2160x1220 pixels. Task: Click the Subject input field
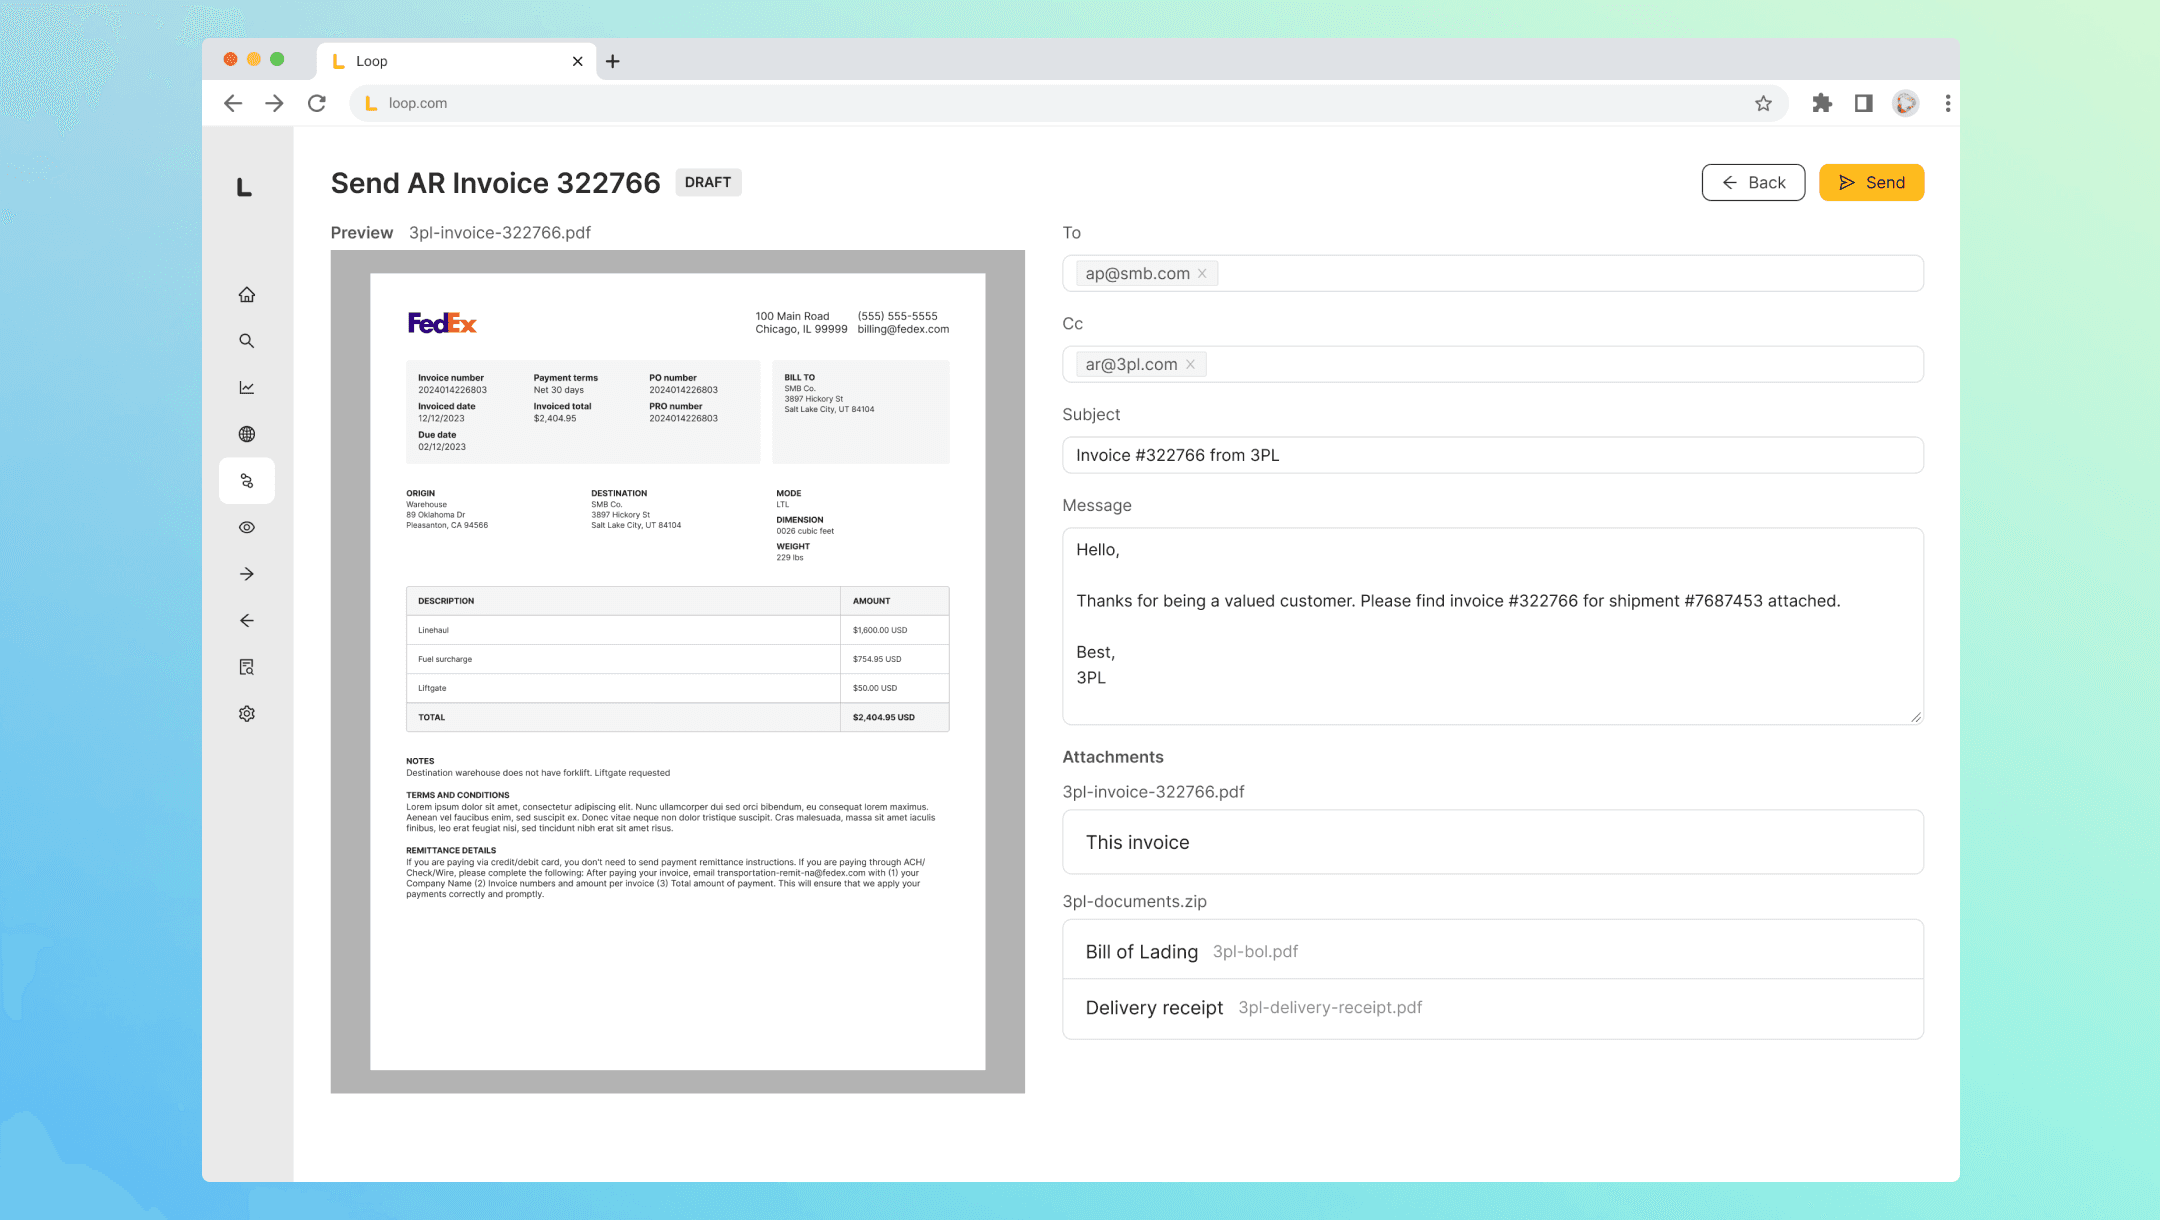point(1492,456)
